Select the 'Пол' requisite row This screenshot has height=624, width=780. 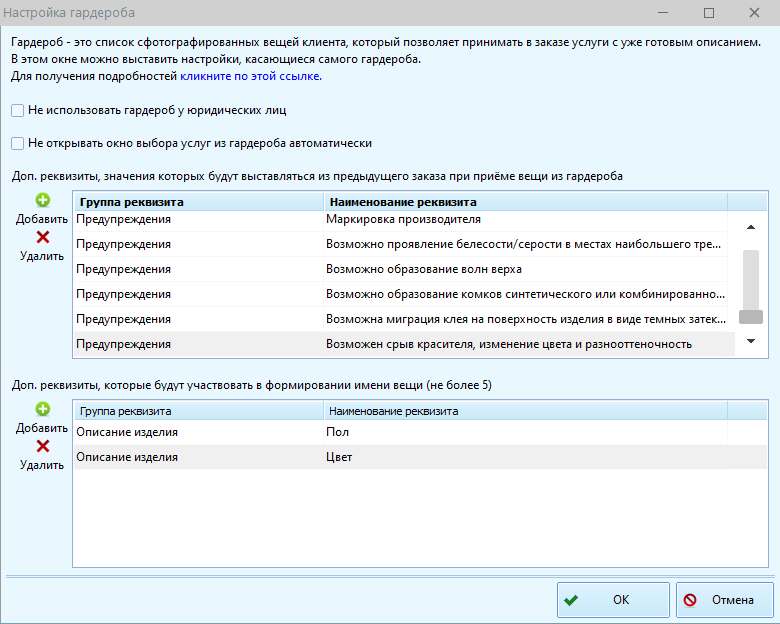point(420,432)
